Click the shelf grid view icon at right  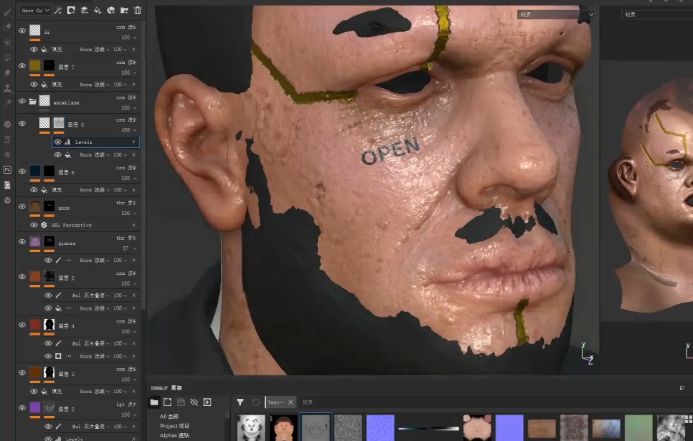tap(688, 418)
